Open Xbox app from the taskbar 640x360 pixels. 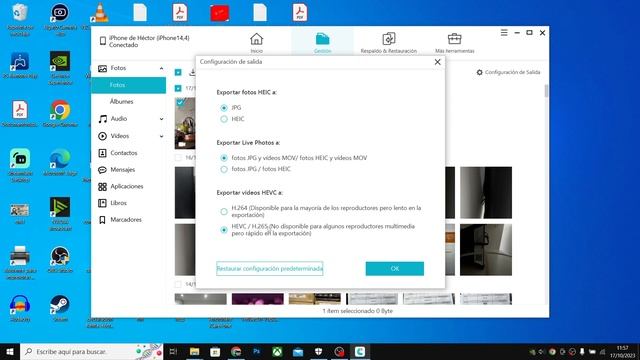coord(277,351)
